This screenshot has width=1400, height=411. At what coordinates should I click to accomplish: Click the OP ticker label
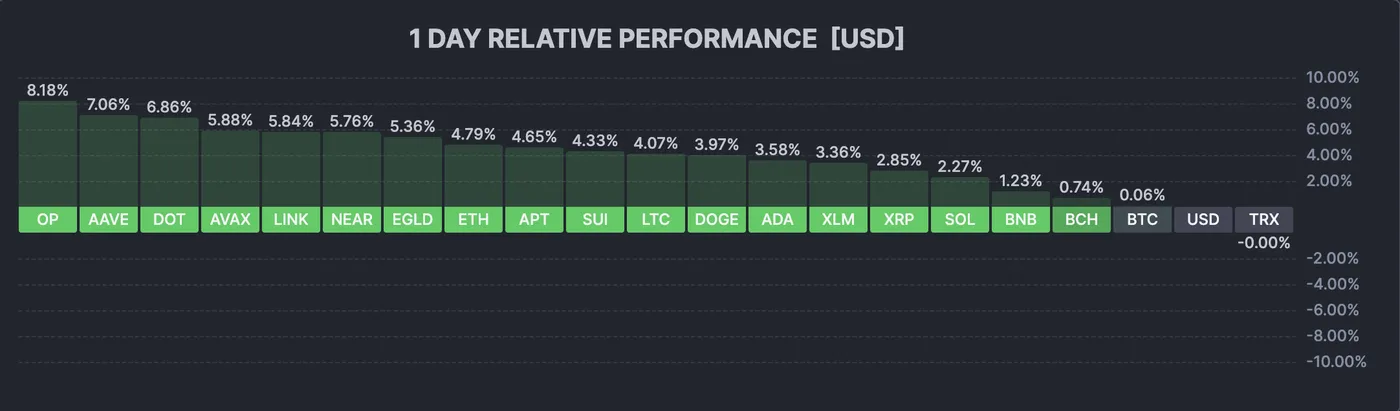coord(47,219)
